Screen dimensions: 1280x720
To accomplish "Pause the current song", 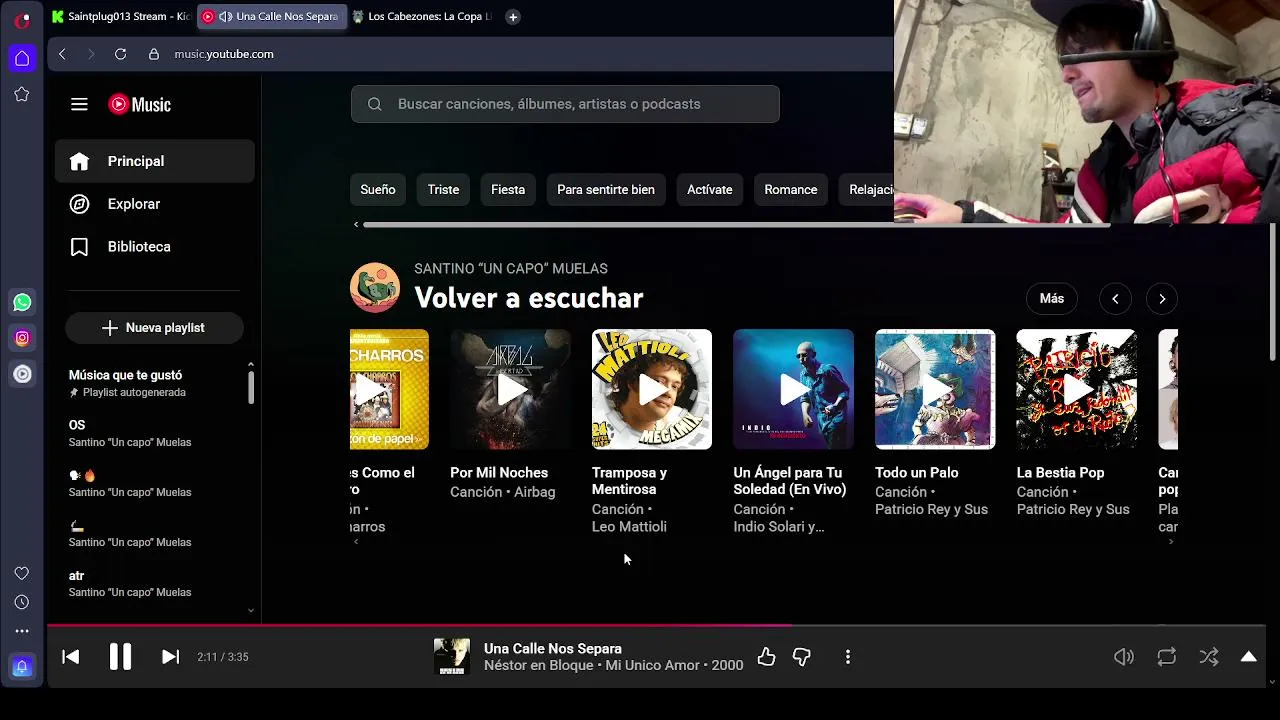I will tap(120, 657).
